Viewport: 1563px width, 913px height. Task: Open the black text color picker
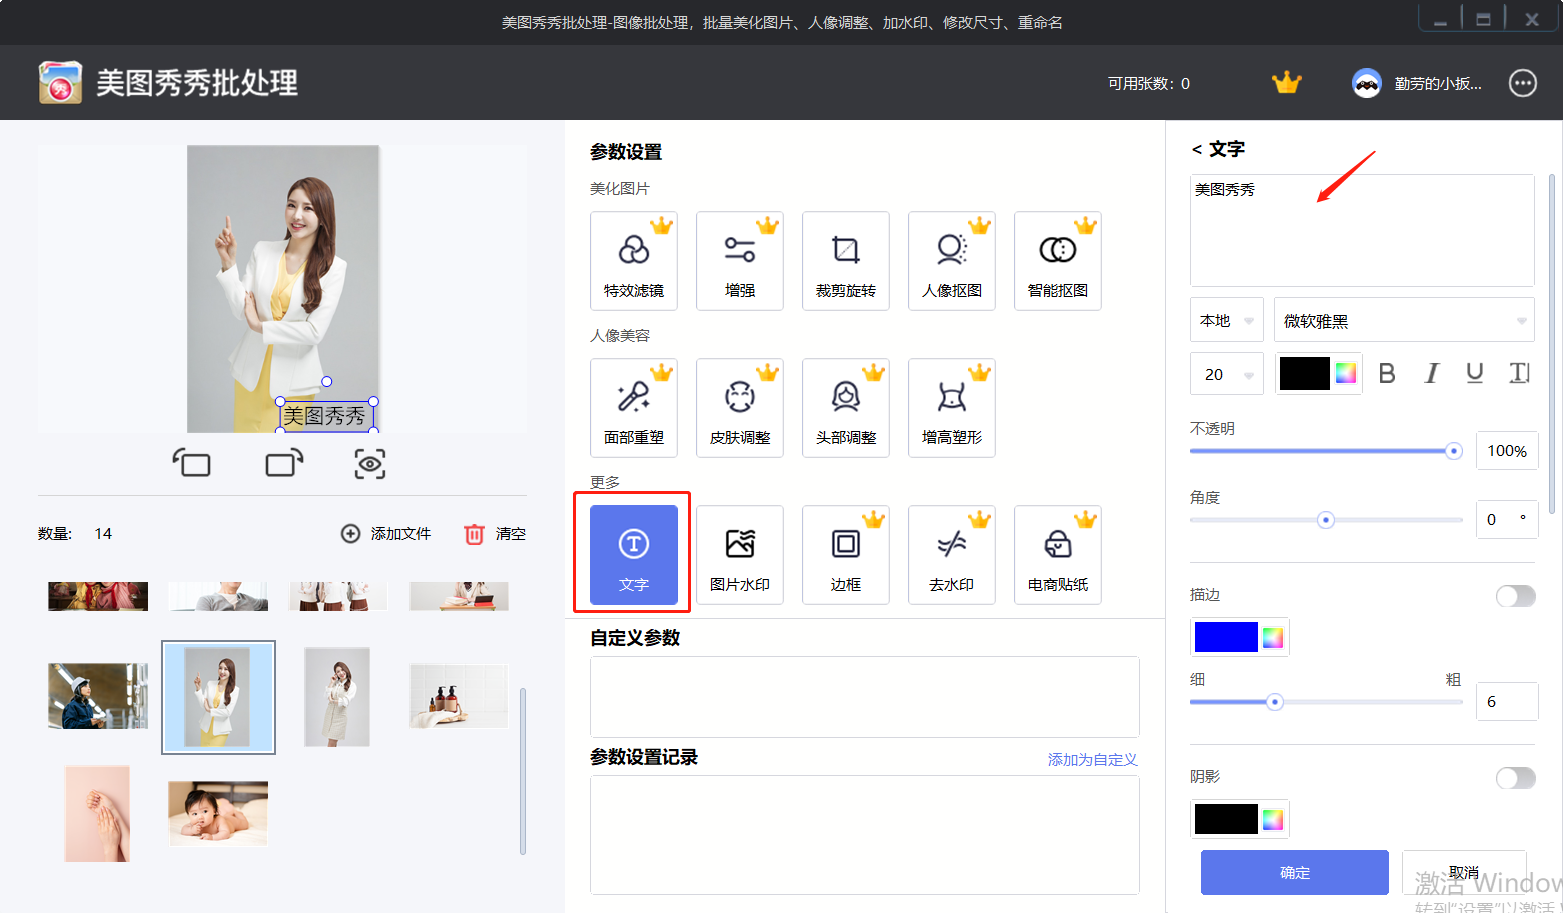coord(1318,374)
